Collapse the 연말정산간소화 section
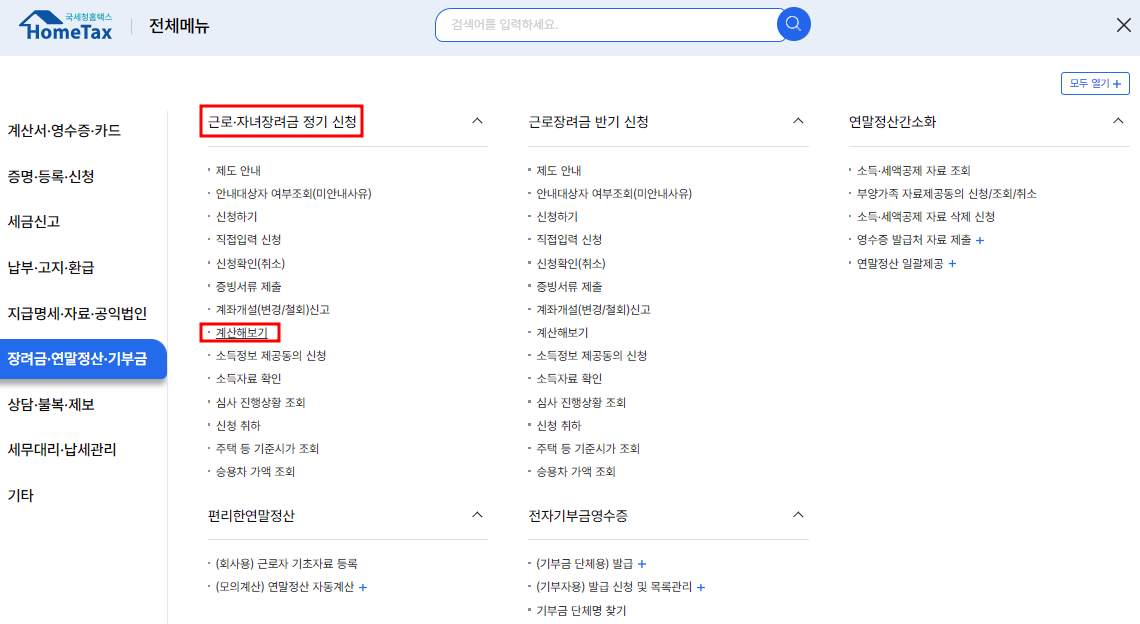Screen dimensions: 1140x624 point(1118,119)
